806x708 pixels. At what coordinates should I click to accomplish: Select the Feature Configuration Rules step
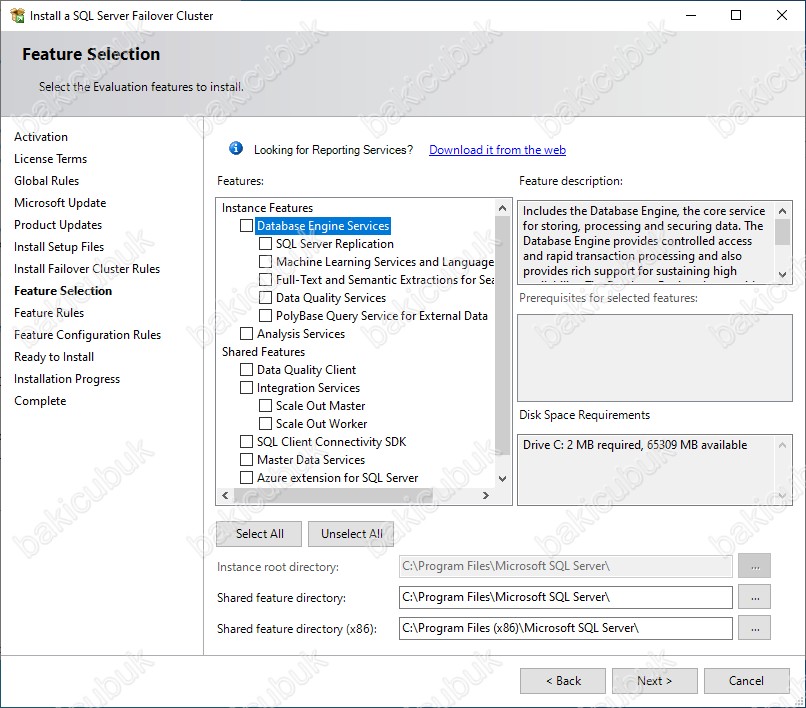[x=87, y=335]
